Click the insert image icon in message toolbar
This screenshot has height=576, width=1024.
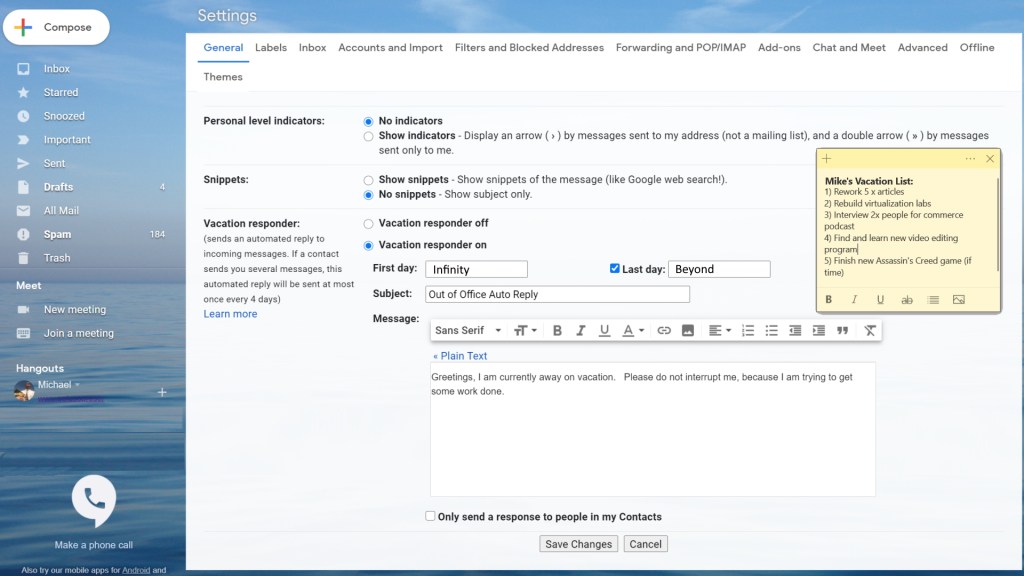(688, 331)
